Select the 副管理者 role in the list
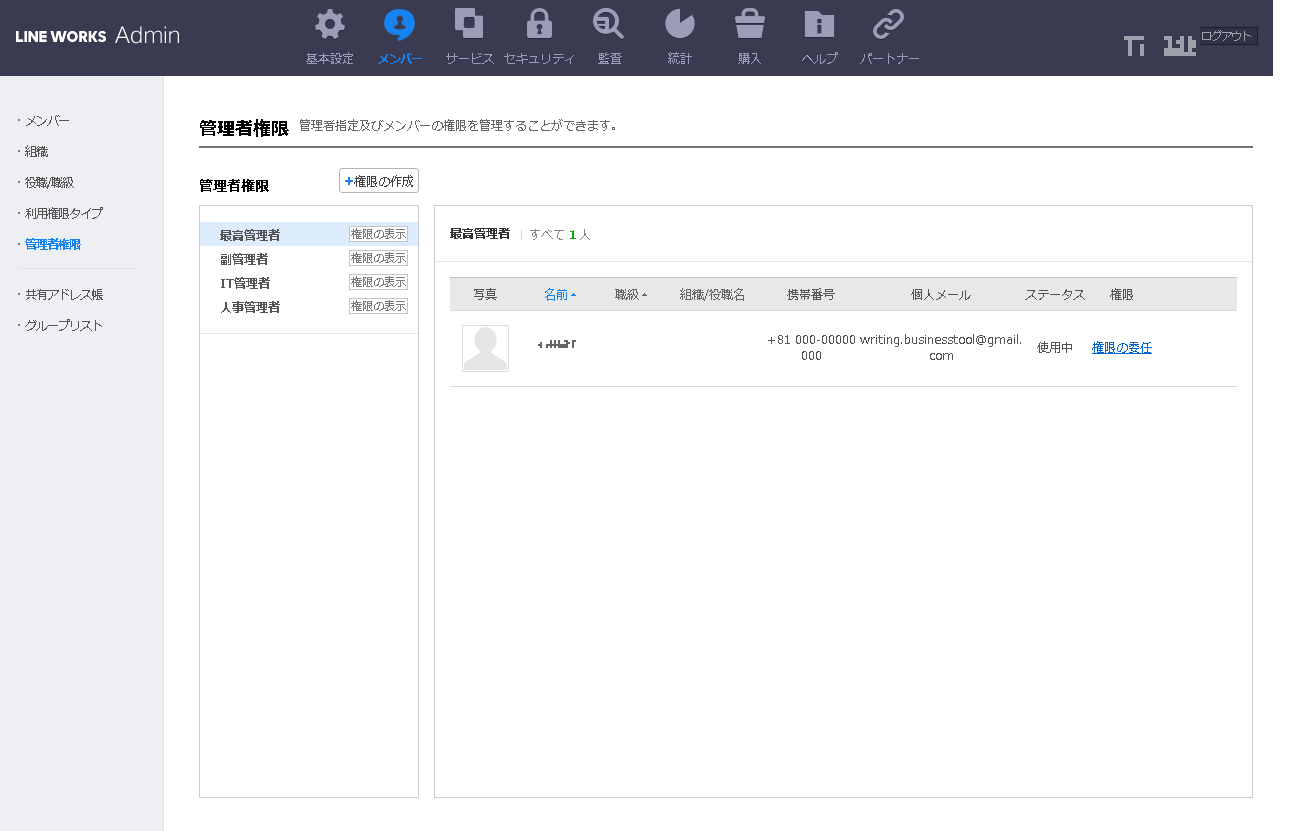This screenshot has height=831, width=1289. point(244,259)
